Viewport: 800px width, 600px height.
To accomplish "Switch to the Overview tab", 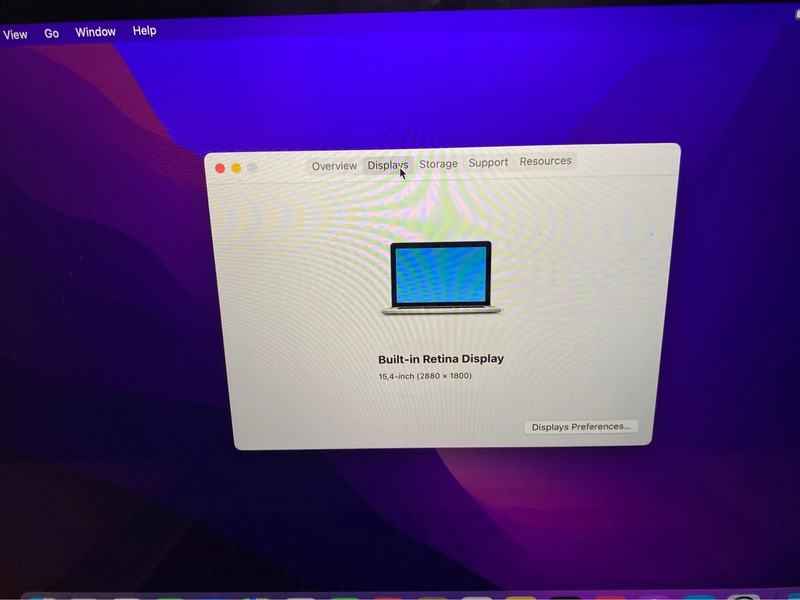I will 334,166.
